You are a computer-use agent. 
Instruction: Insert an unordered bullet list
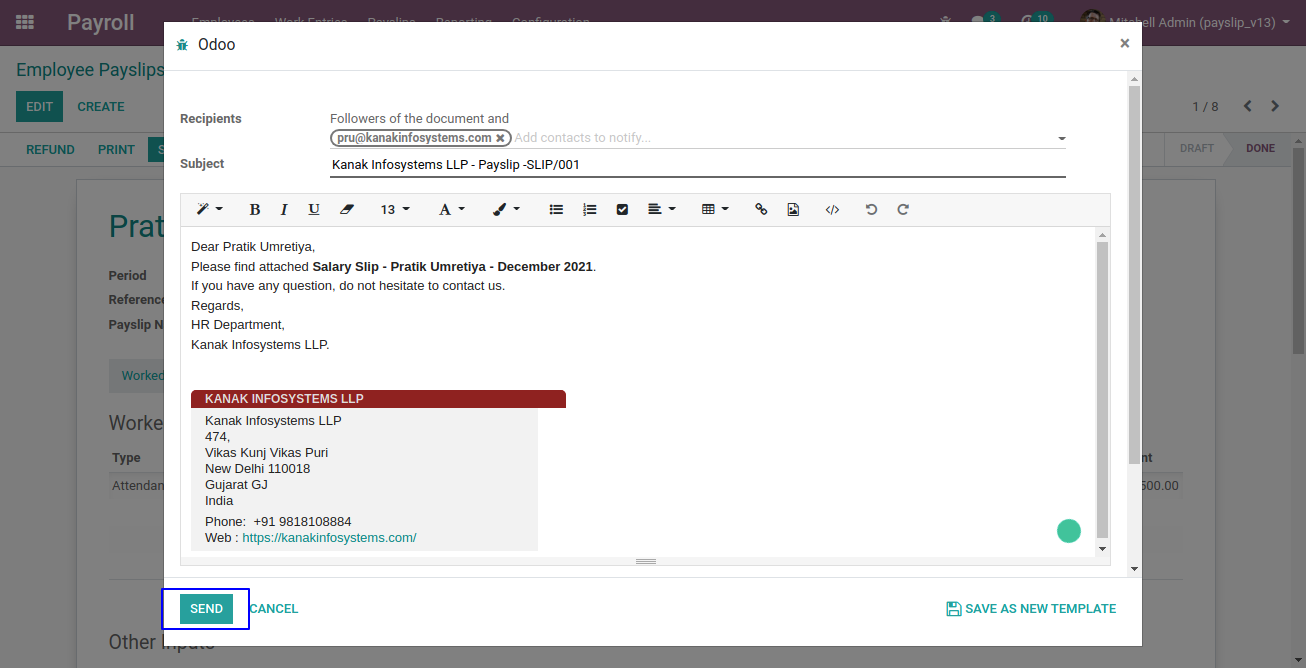click(x=557, y=210)
